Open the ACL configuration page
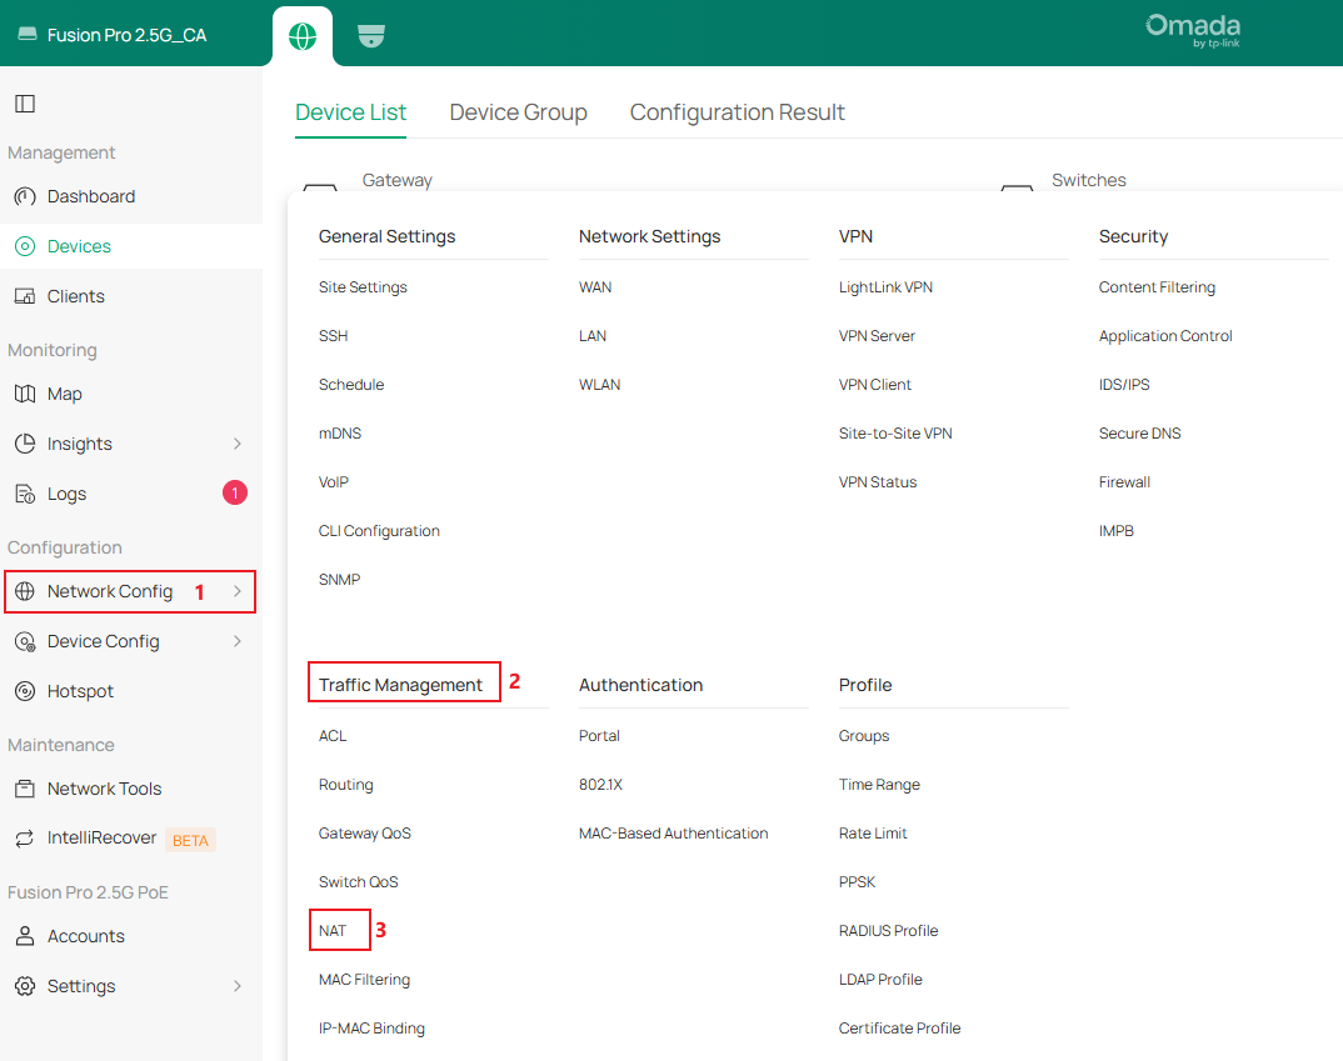This screenshot has height=1061, width=1343. click(333, 736)
